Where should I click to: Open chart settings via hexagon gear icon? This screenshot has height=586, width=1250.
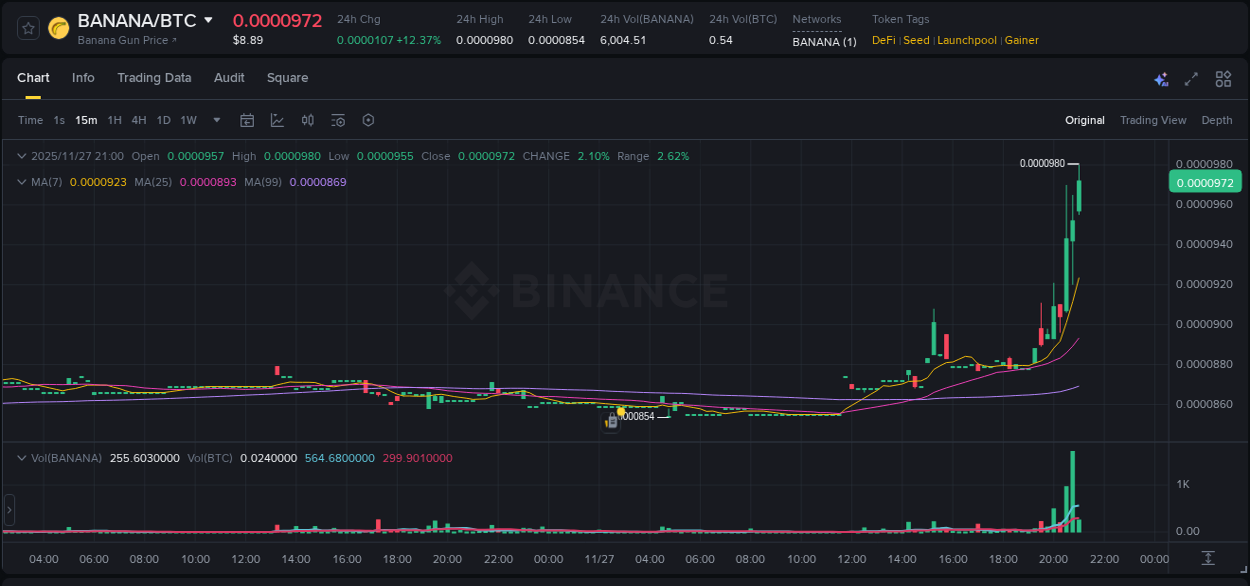[368, 120]
